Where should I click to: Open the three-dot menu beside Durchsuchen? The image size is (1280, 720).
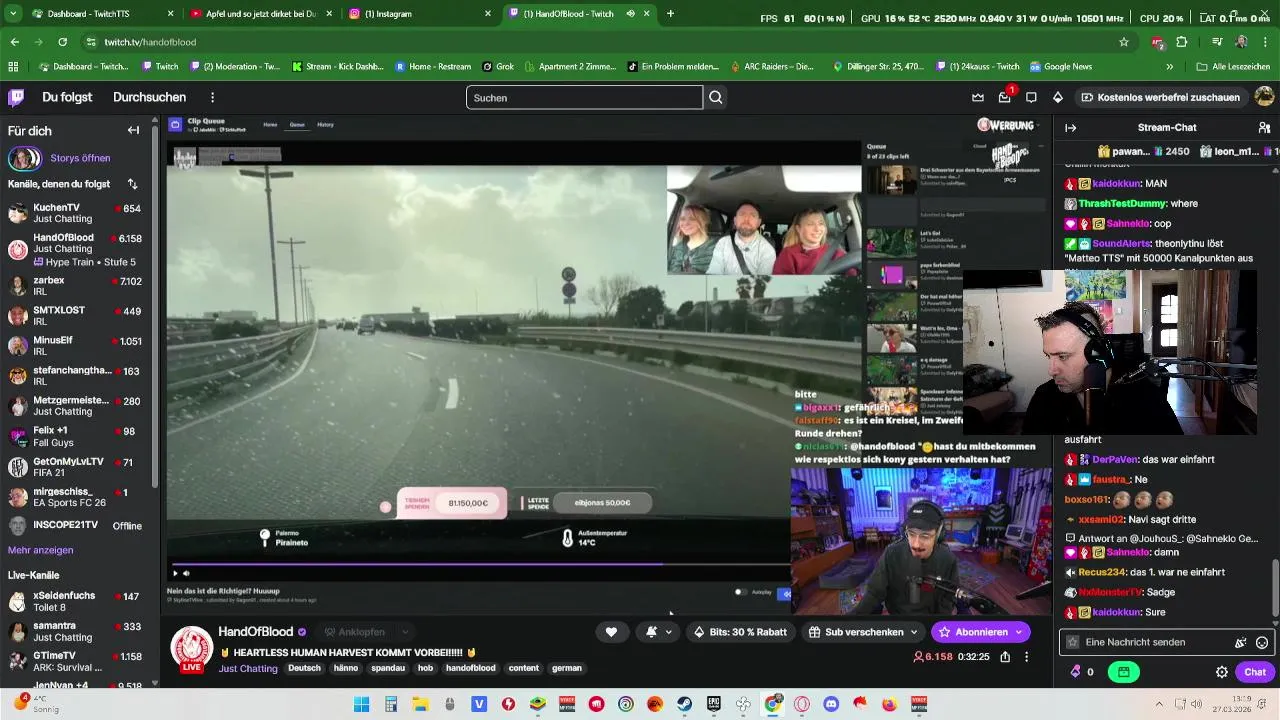tap(212, 97)
